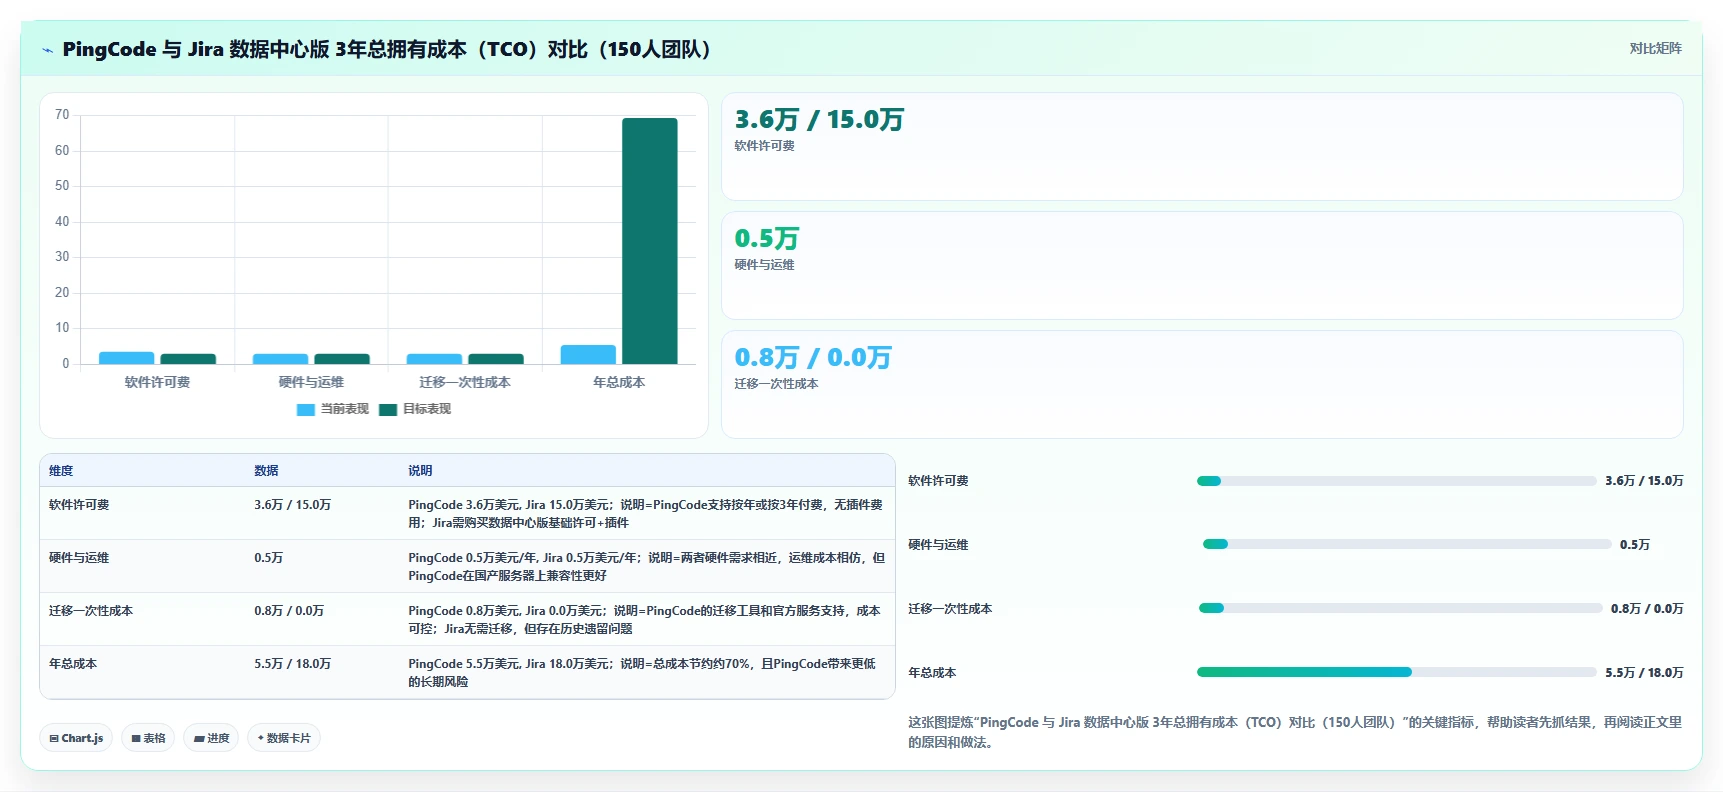Click the 年总成本 x-axis label in chart
1723x792 pixels.
tap(619, 382)
